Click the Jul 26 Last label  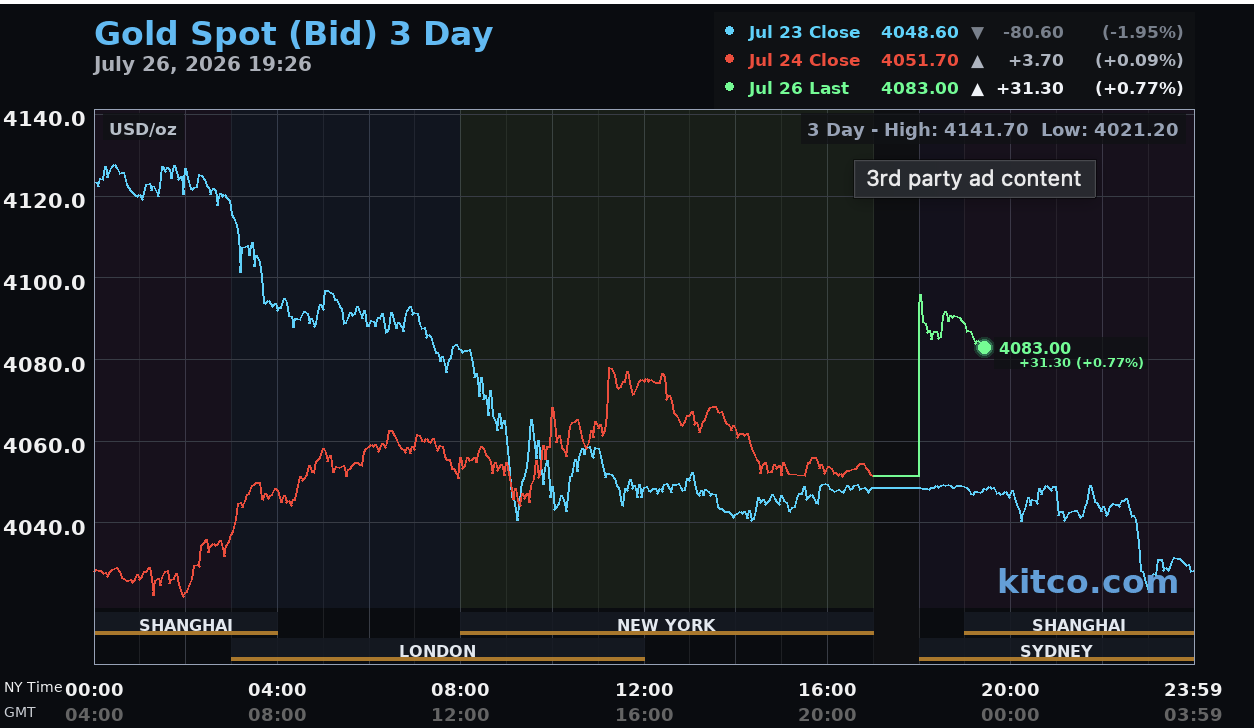(x=798, y=88)
